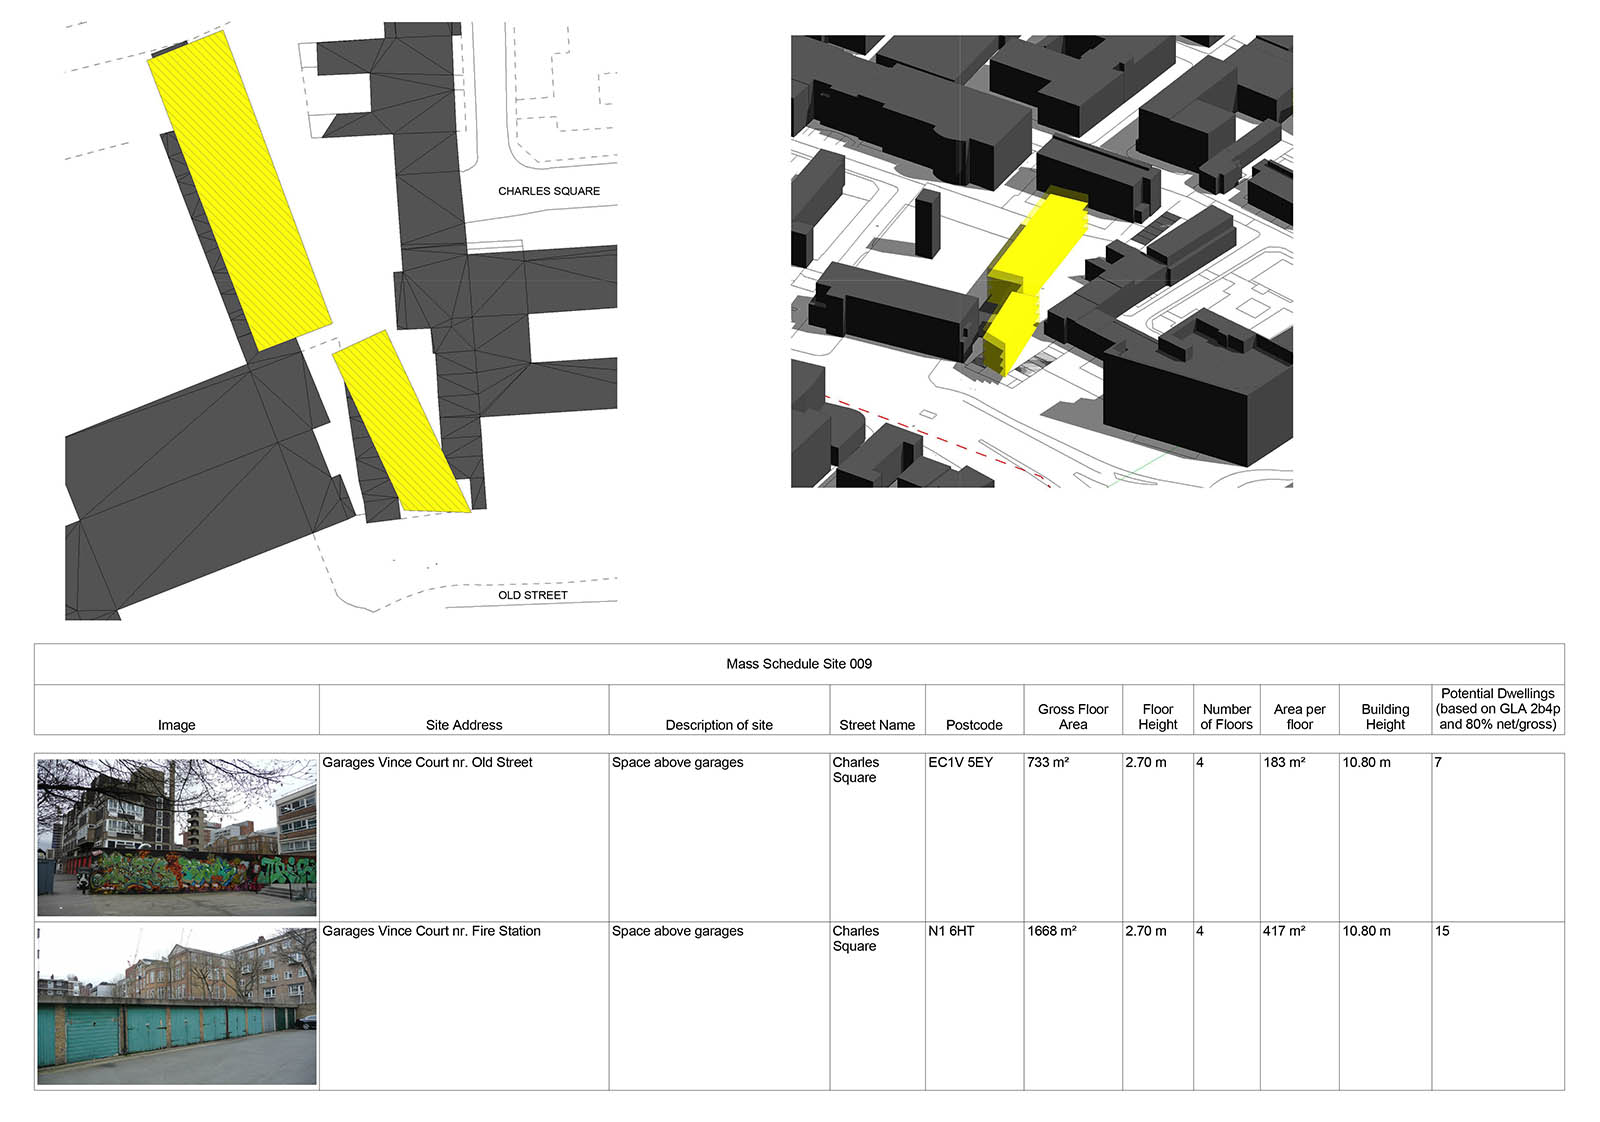Click the EC1V 5EY postcode cell
The image size is (1600, 1122).
coord(960,763)
